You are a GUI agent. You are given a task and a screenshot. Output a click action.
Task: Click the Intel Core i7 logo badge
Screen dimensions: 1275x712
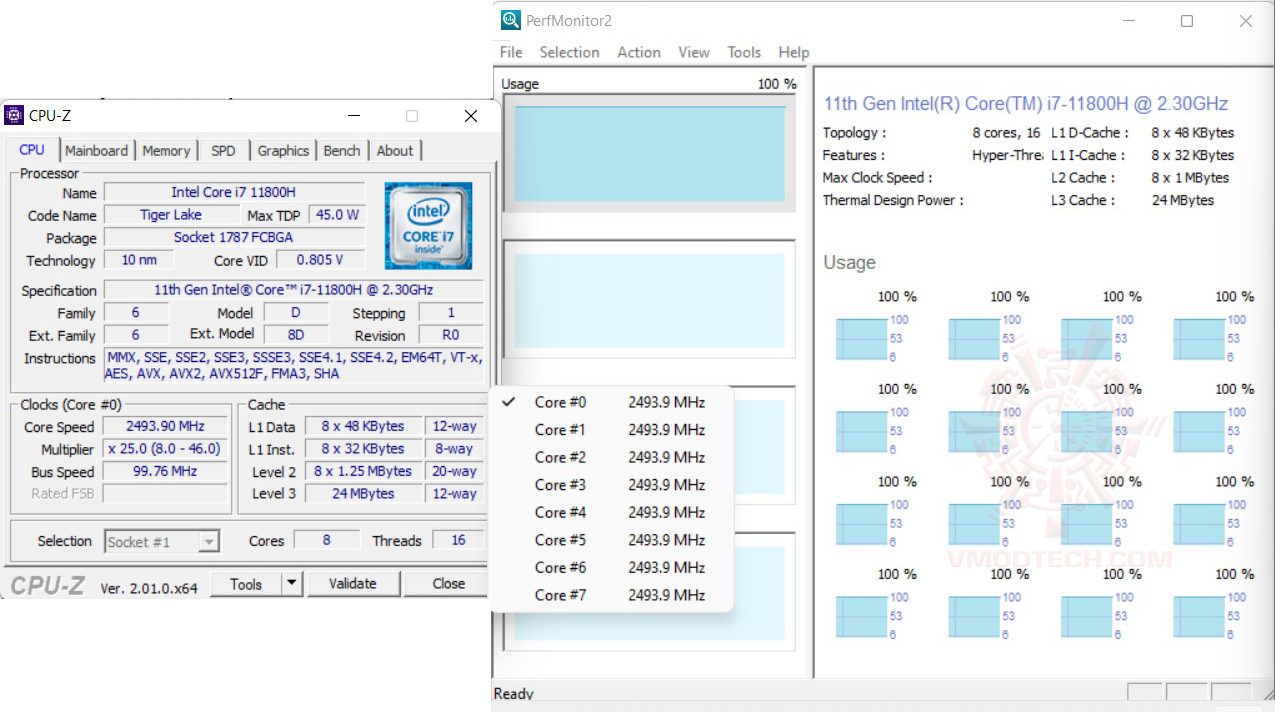tap(428, 225)
